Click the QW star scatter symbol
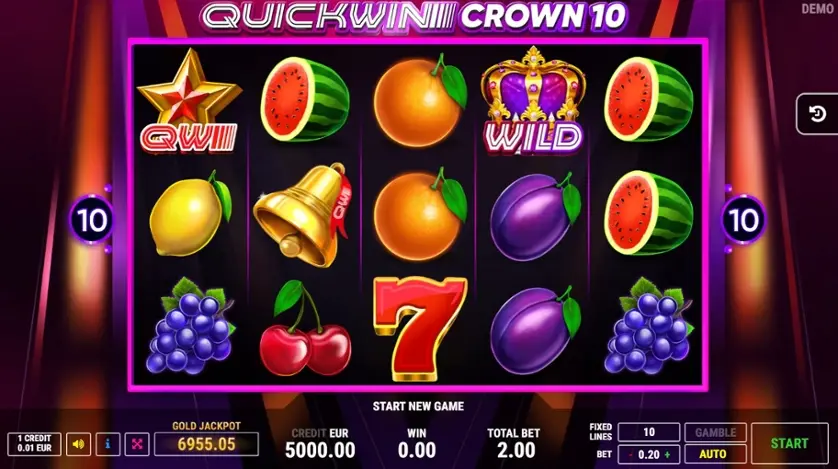Image resolution: width=838 pixels, height=469 pixels. point(188,100)
